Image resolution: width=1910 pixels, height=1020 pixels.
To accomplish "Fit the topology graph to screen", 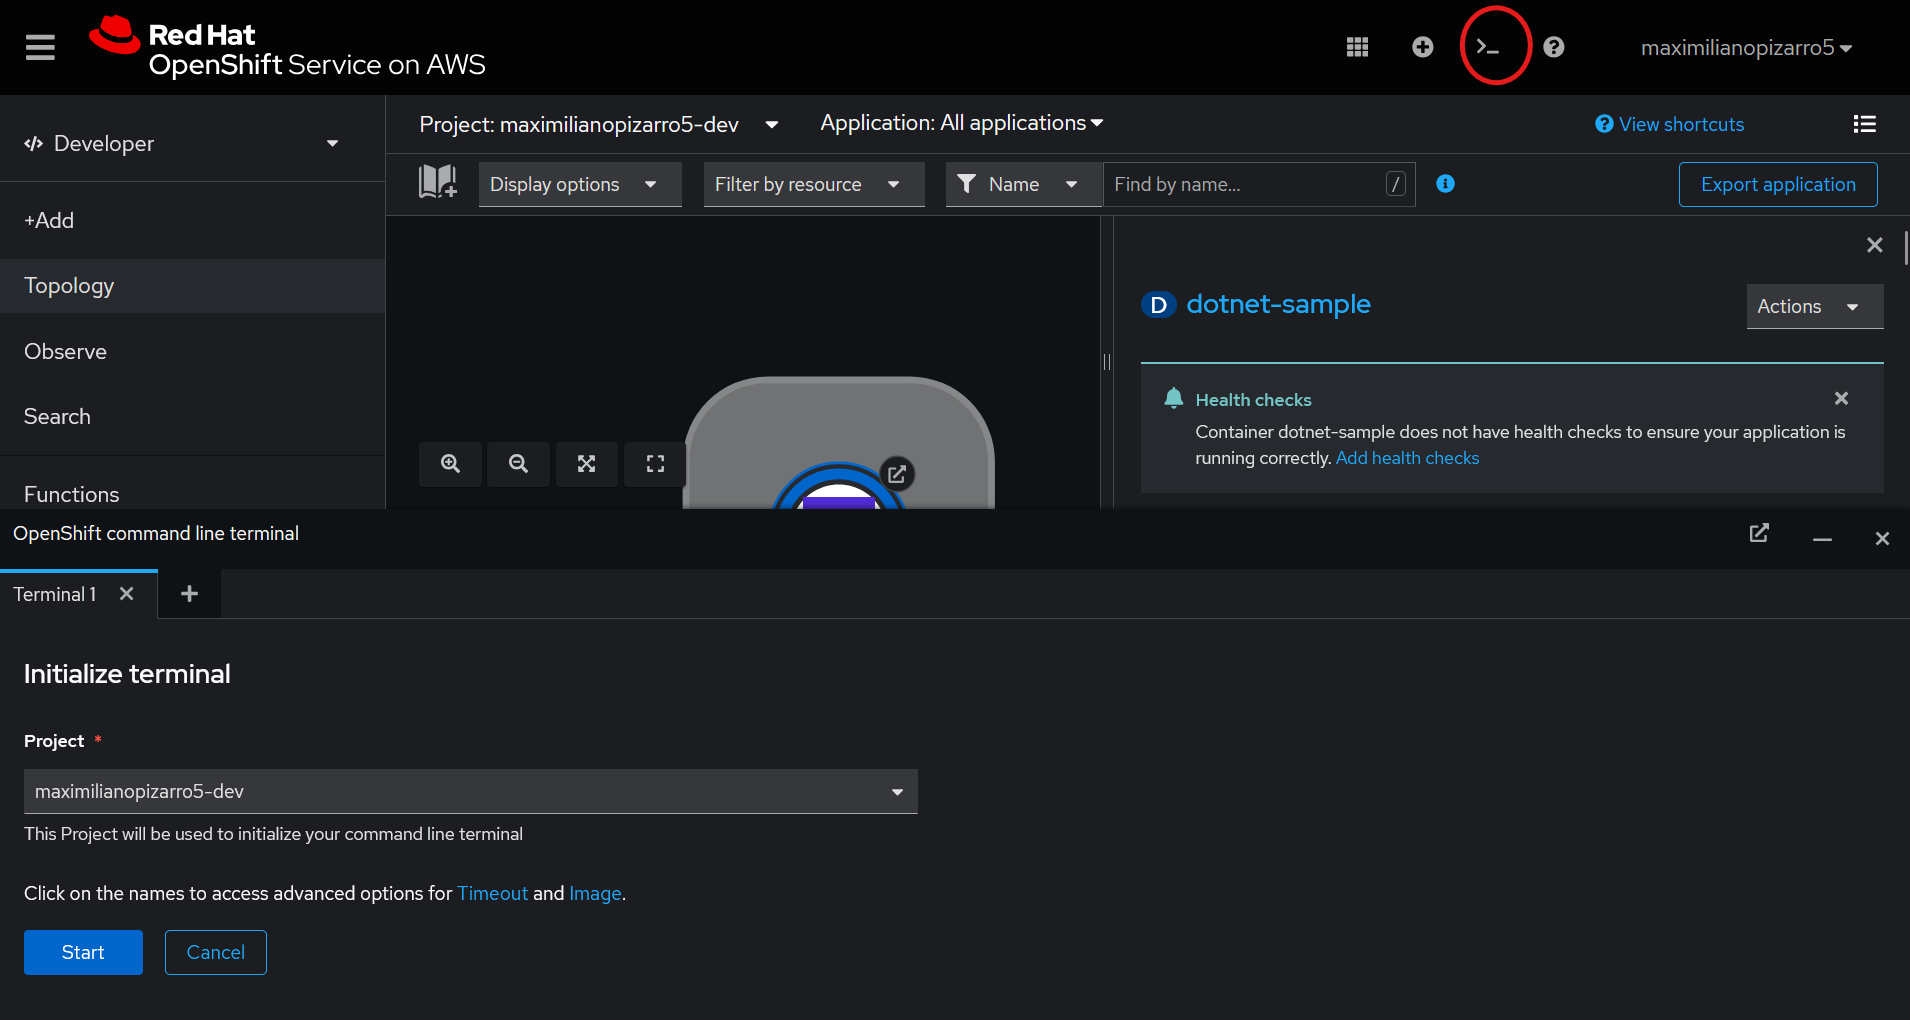I will click(x=587, y=464).
